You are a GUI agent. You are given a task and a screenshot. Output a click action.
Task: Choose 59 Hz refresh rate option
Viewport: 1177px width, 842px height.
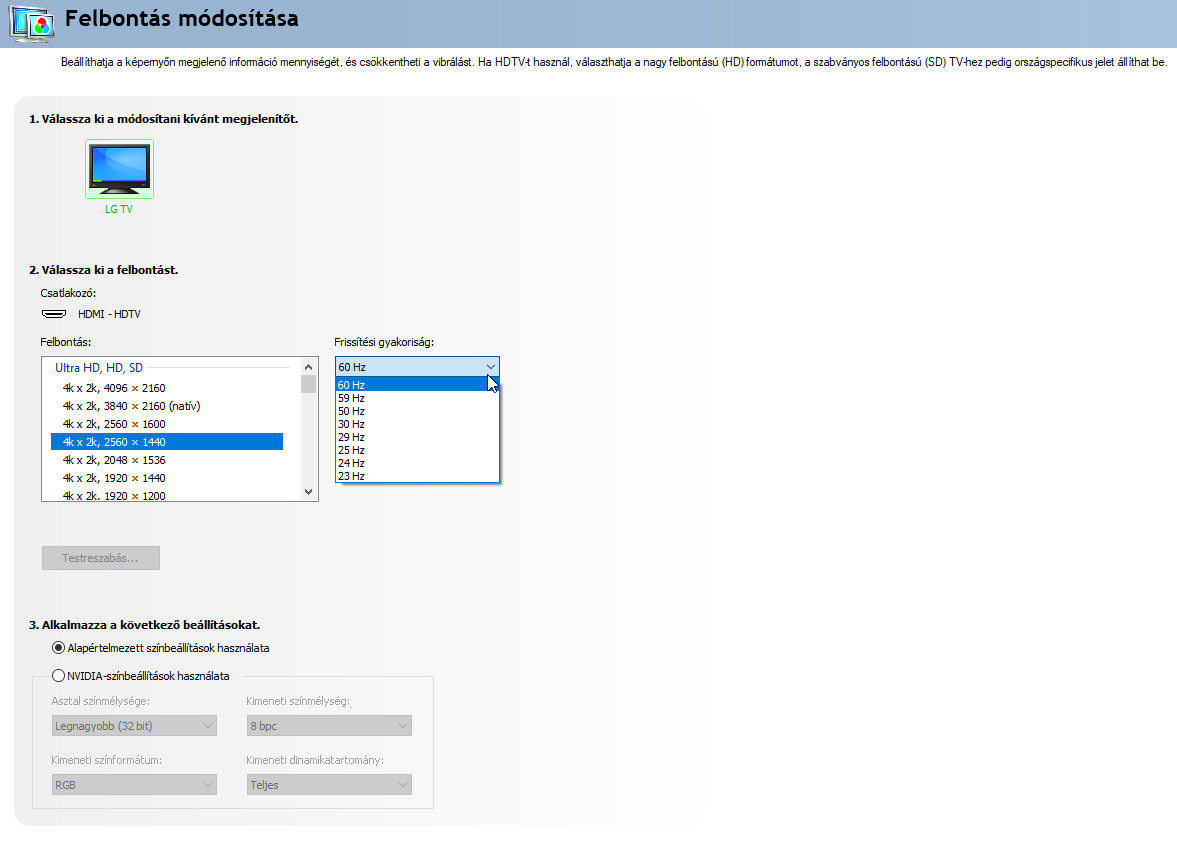[417, 398]
